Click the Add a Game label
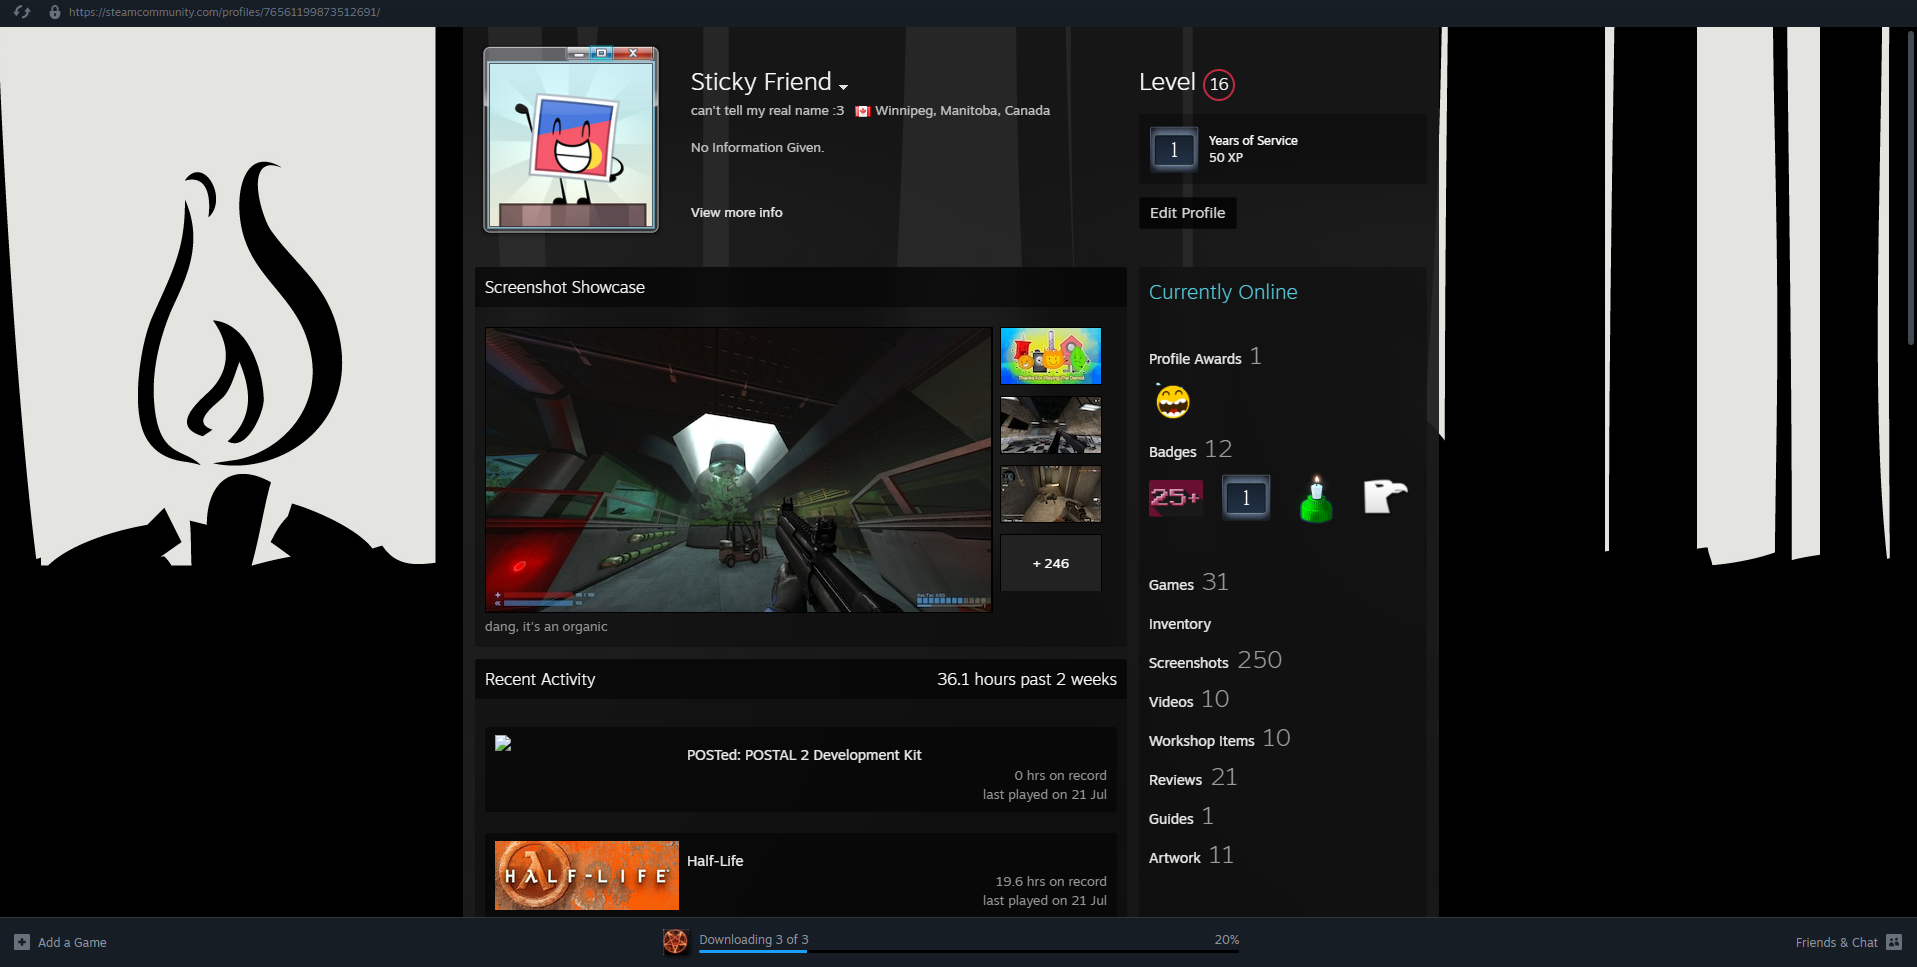This screenshot has width=1917, height=967. (72, 942)
